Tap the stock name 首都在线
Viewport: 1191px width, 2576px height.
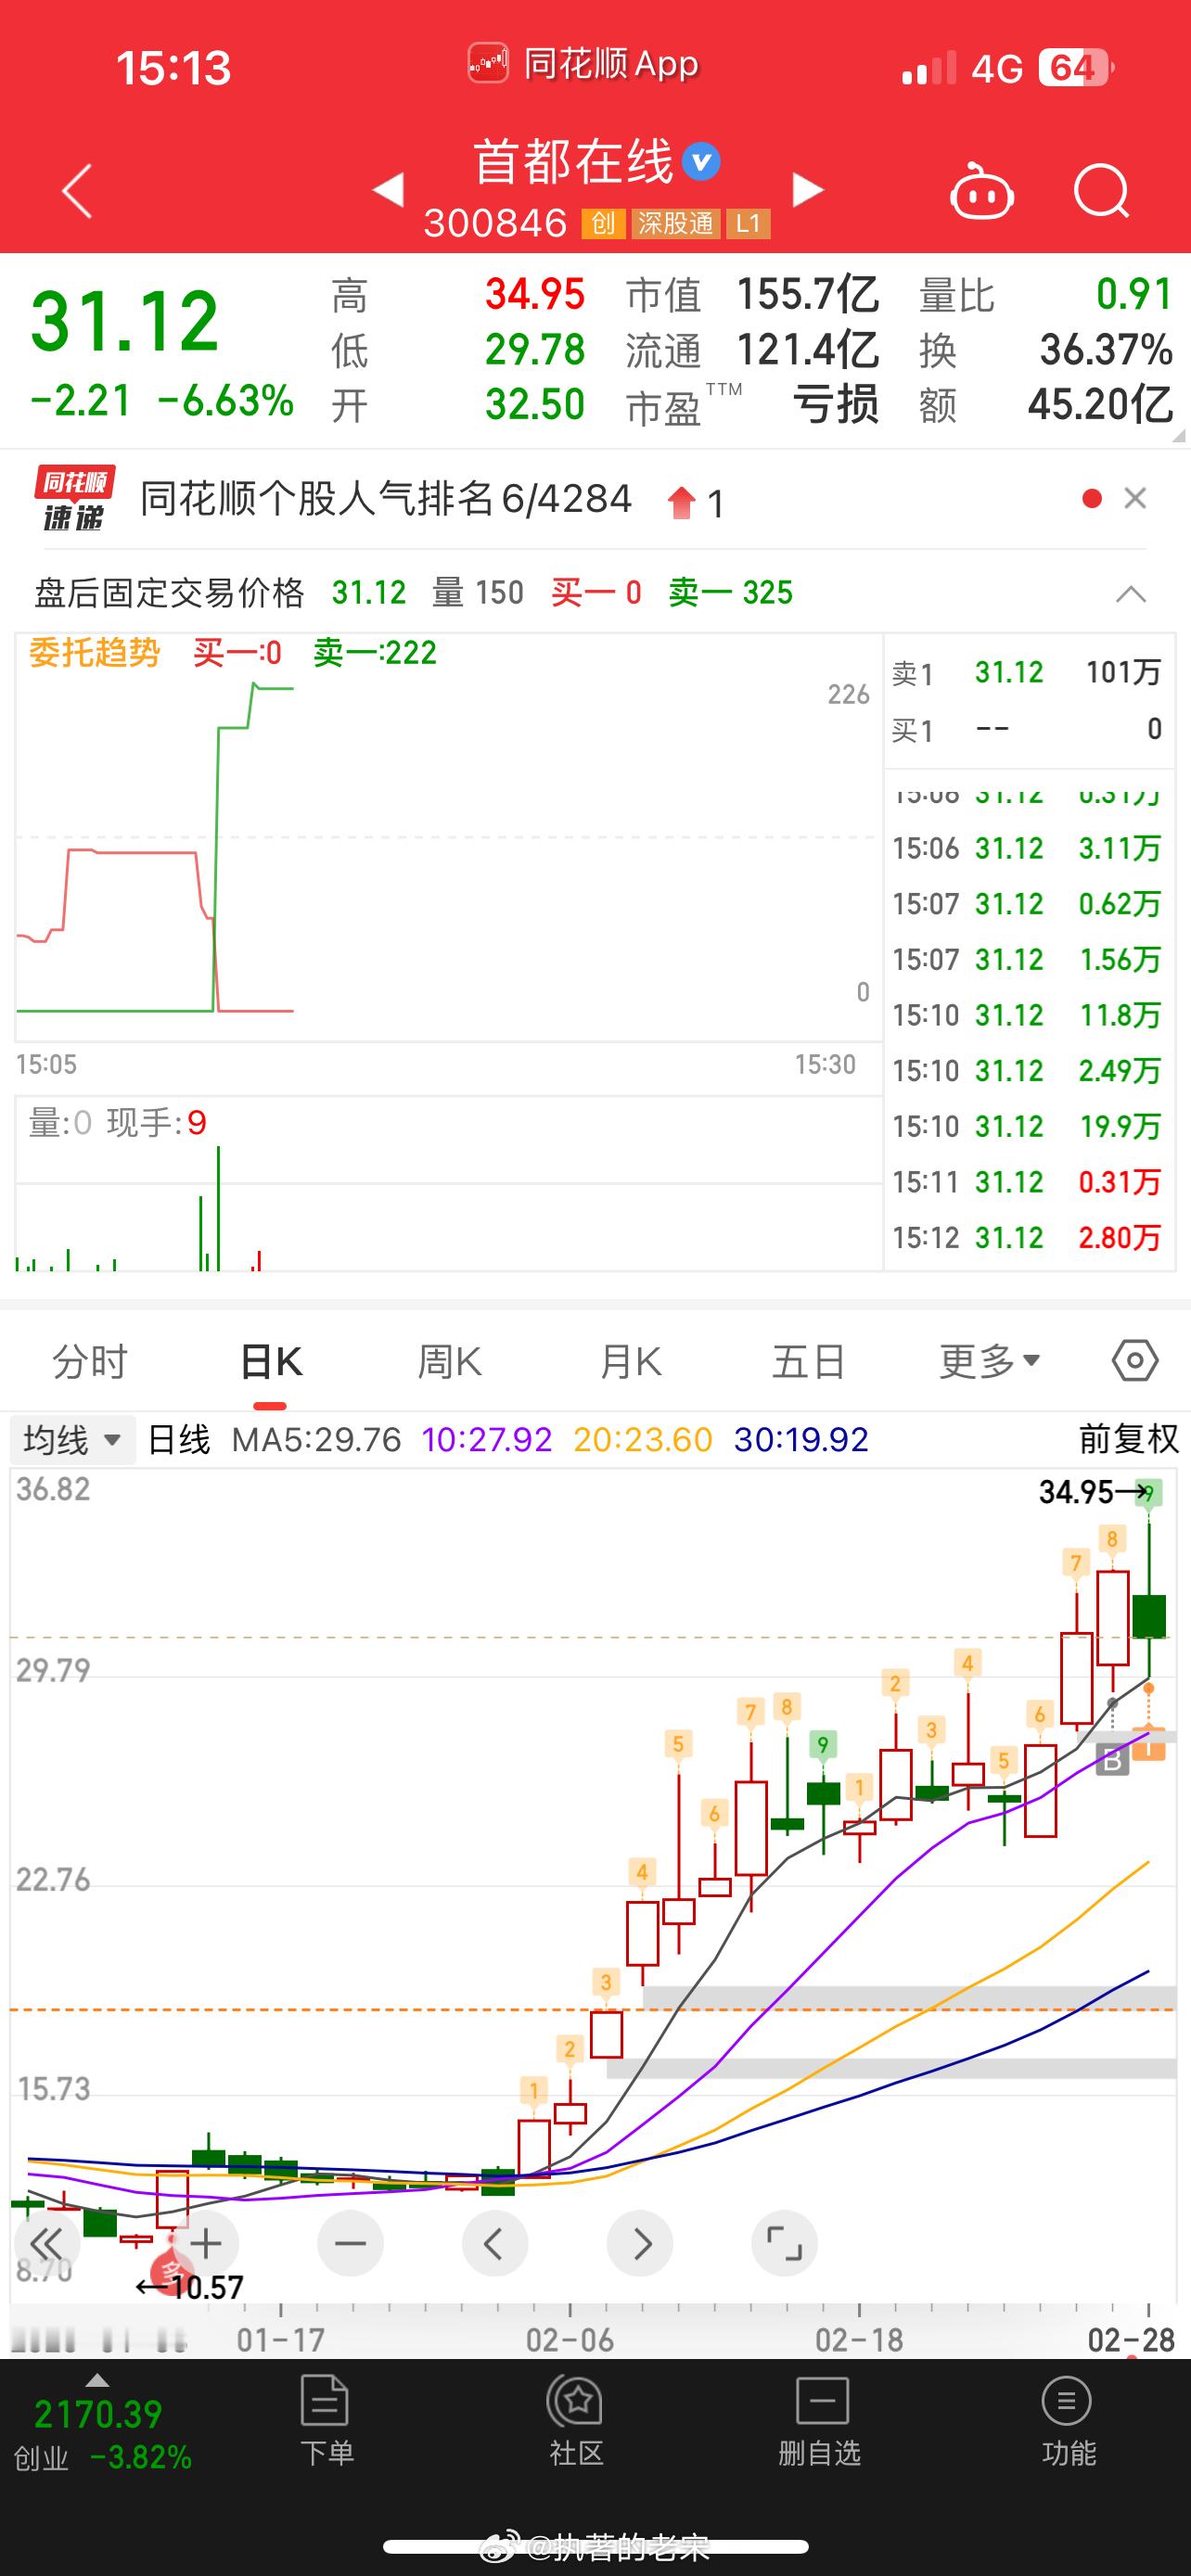pos(573,162)
